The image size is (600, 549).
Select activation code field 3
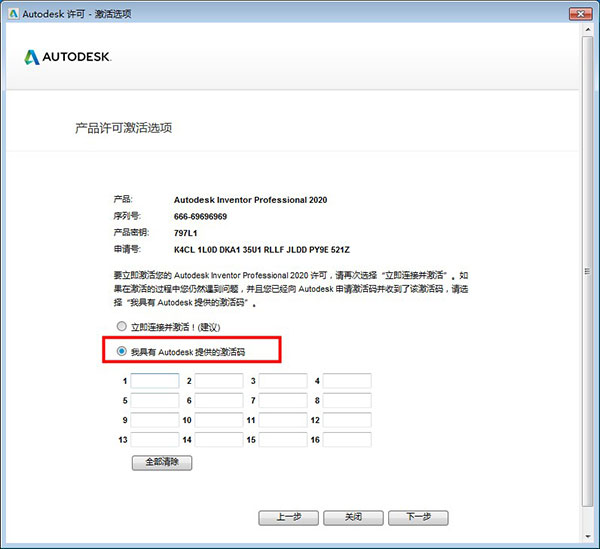(x=283, y=381)
